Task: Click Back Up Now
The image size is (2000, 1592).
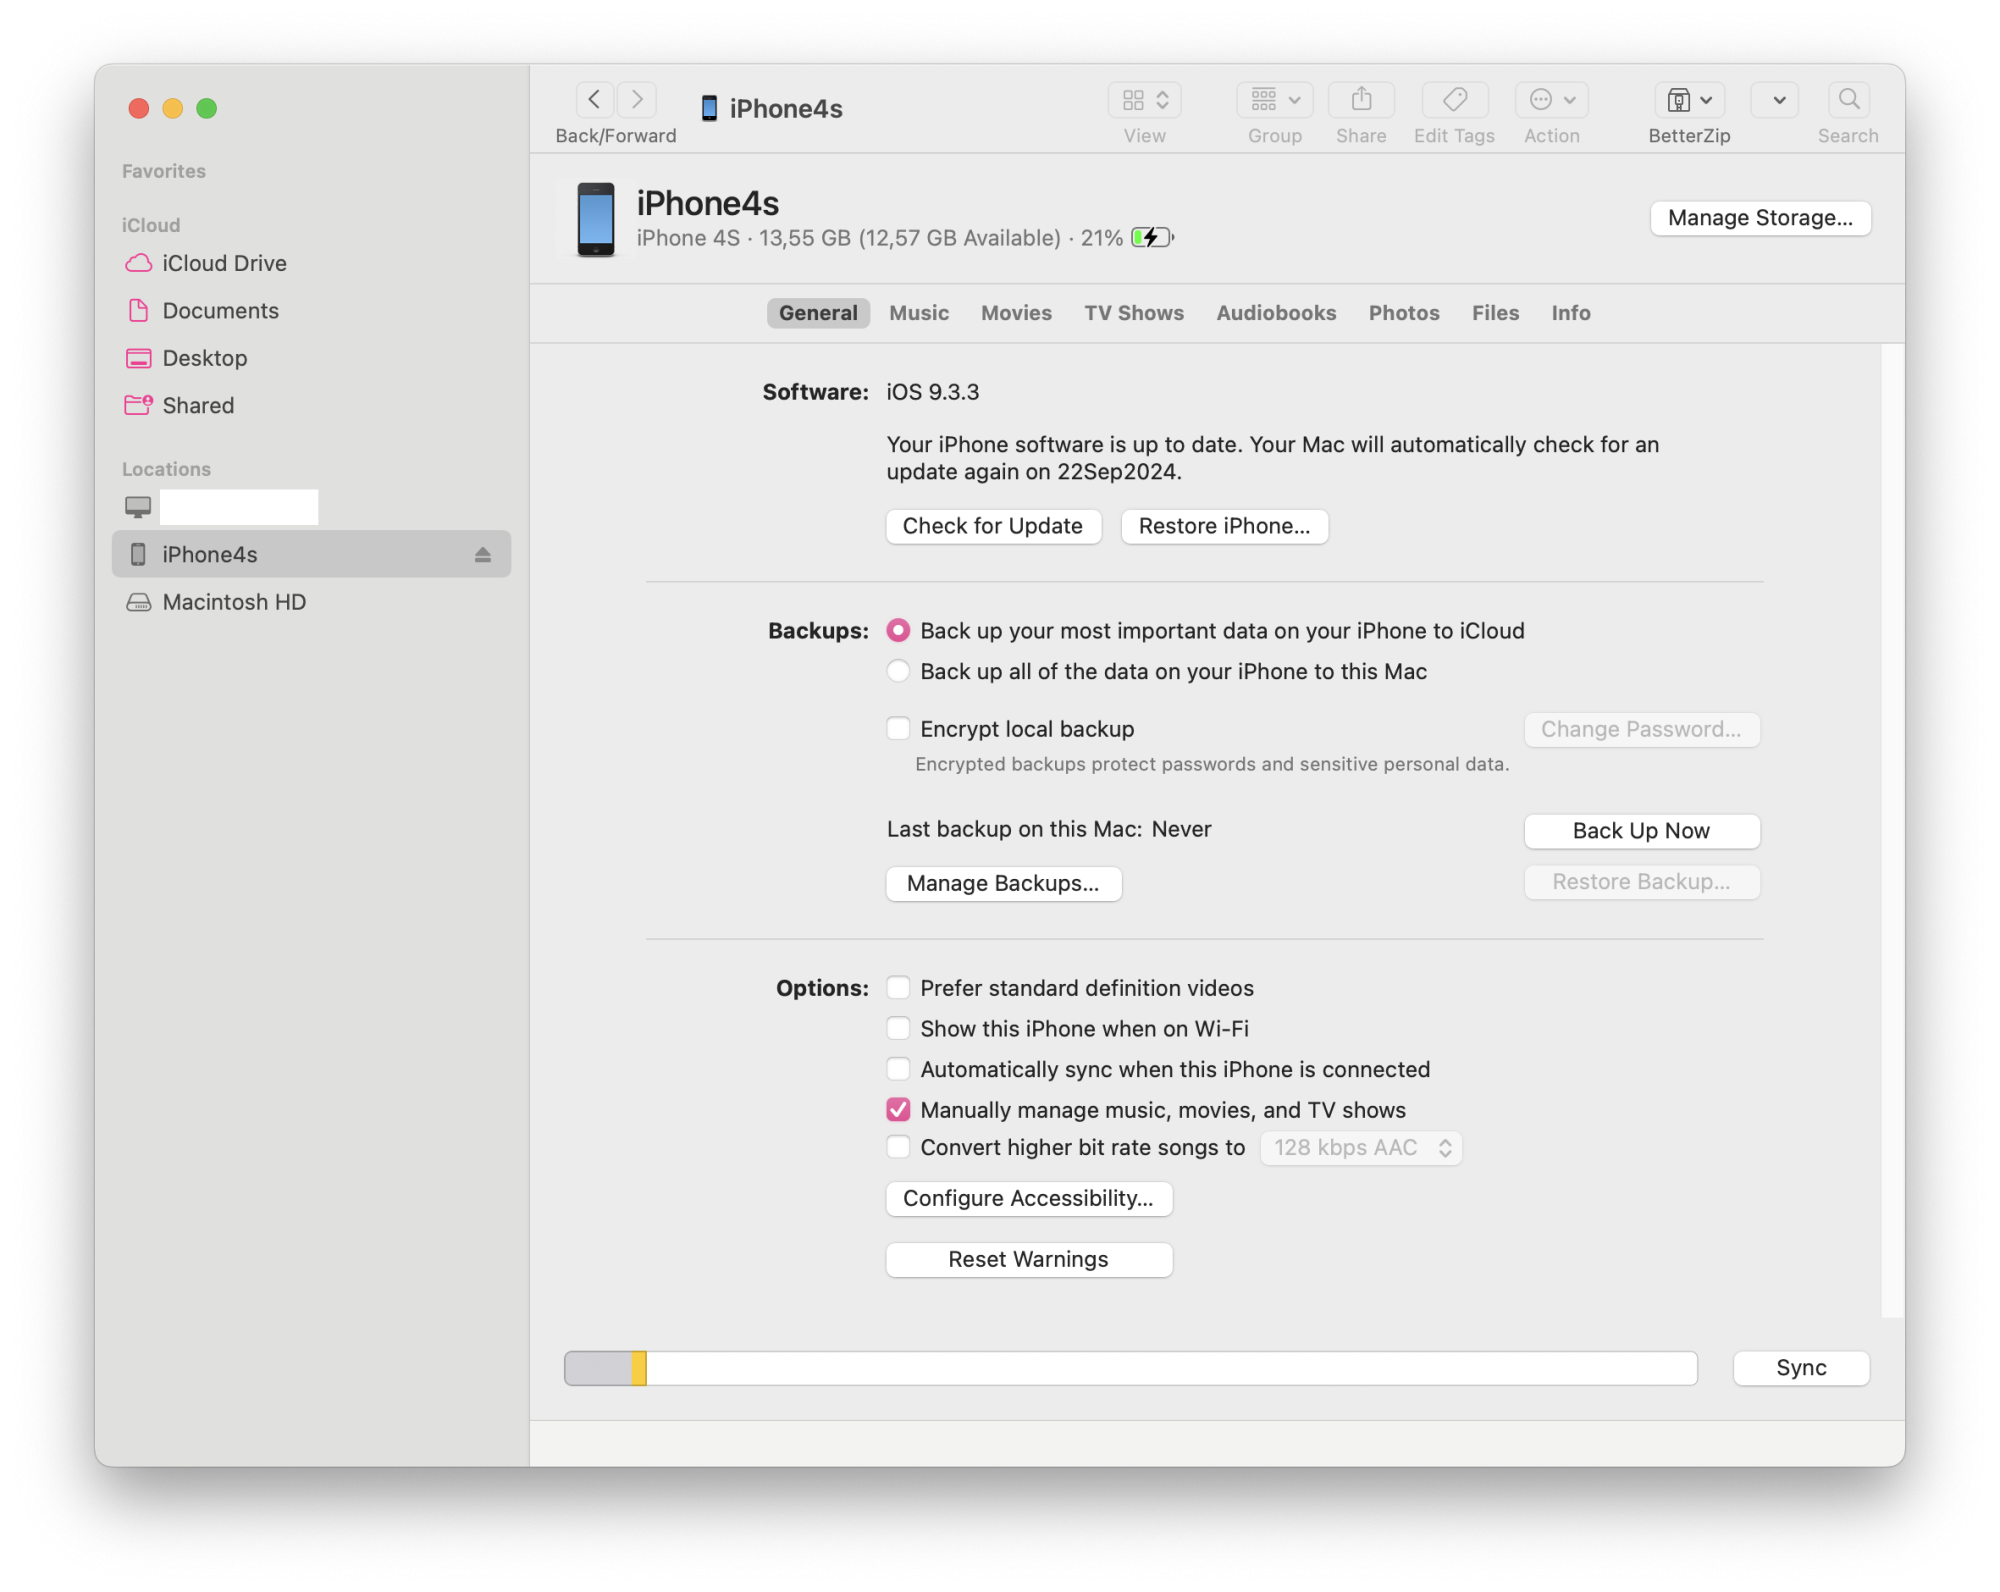Action: coord(1641,831)
